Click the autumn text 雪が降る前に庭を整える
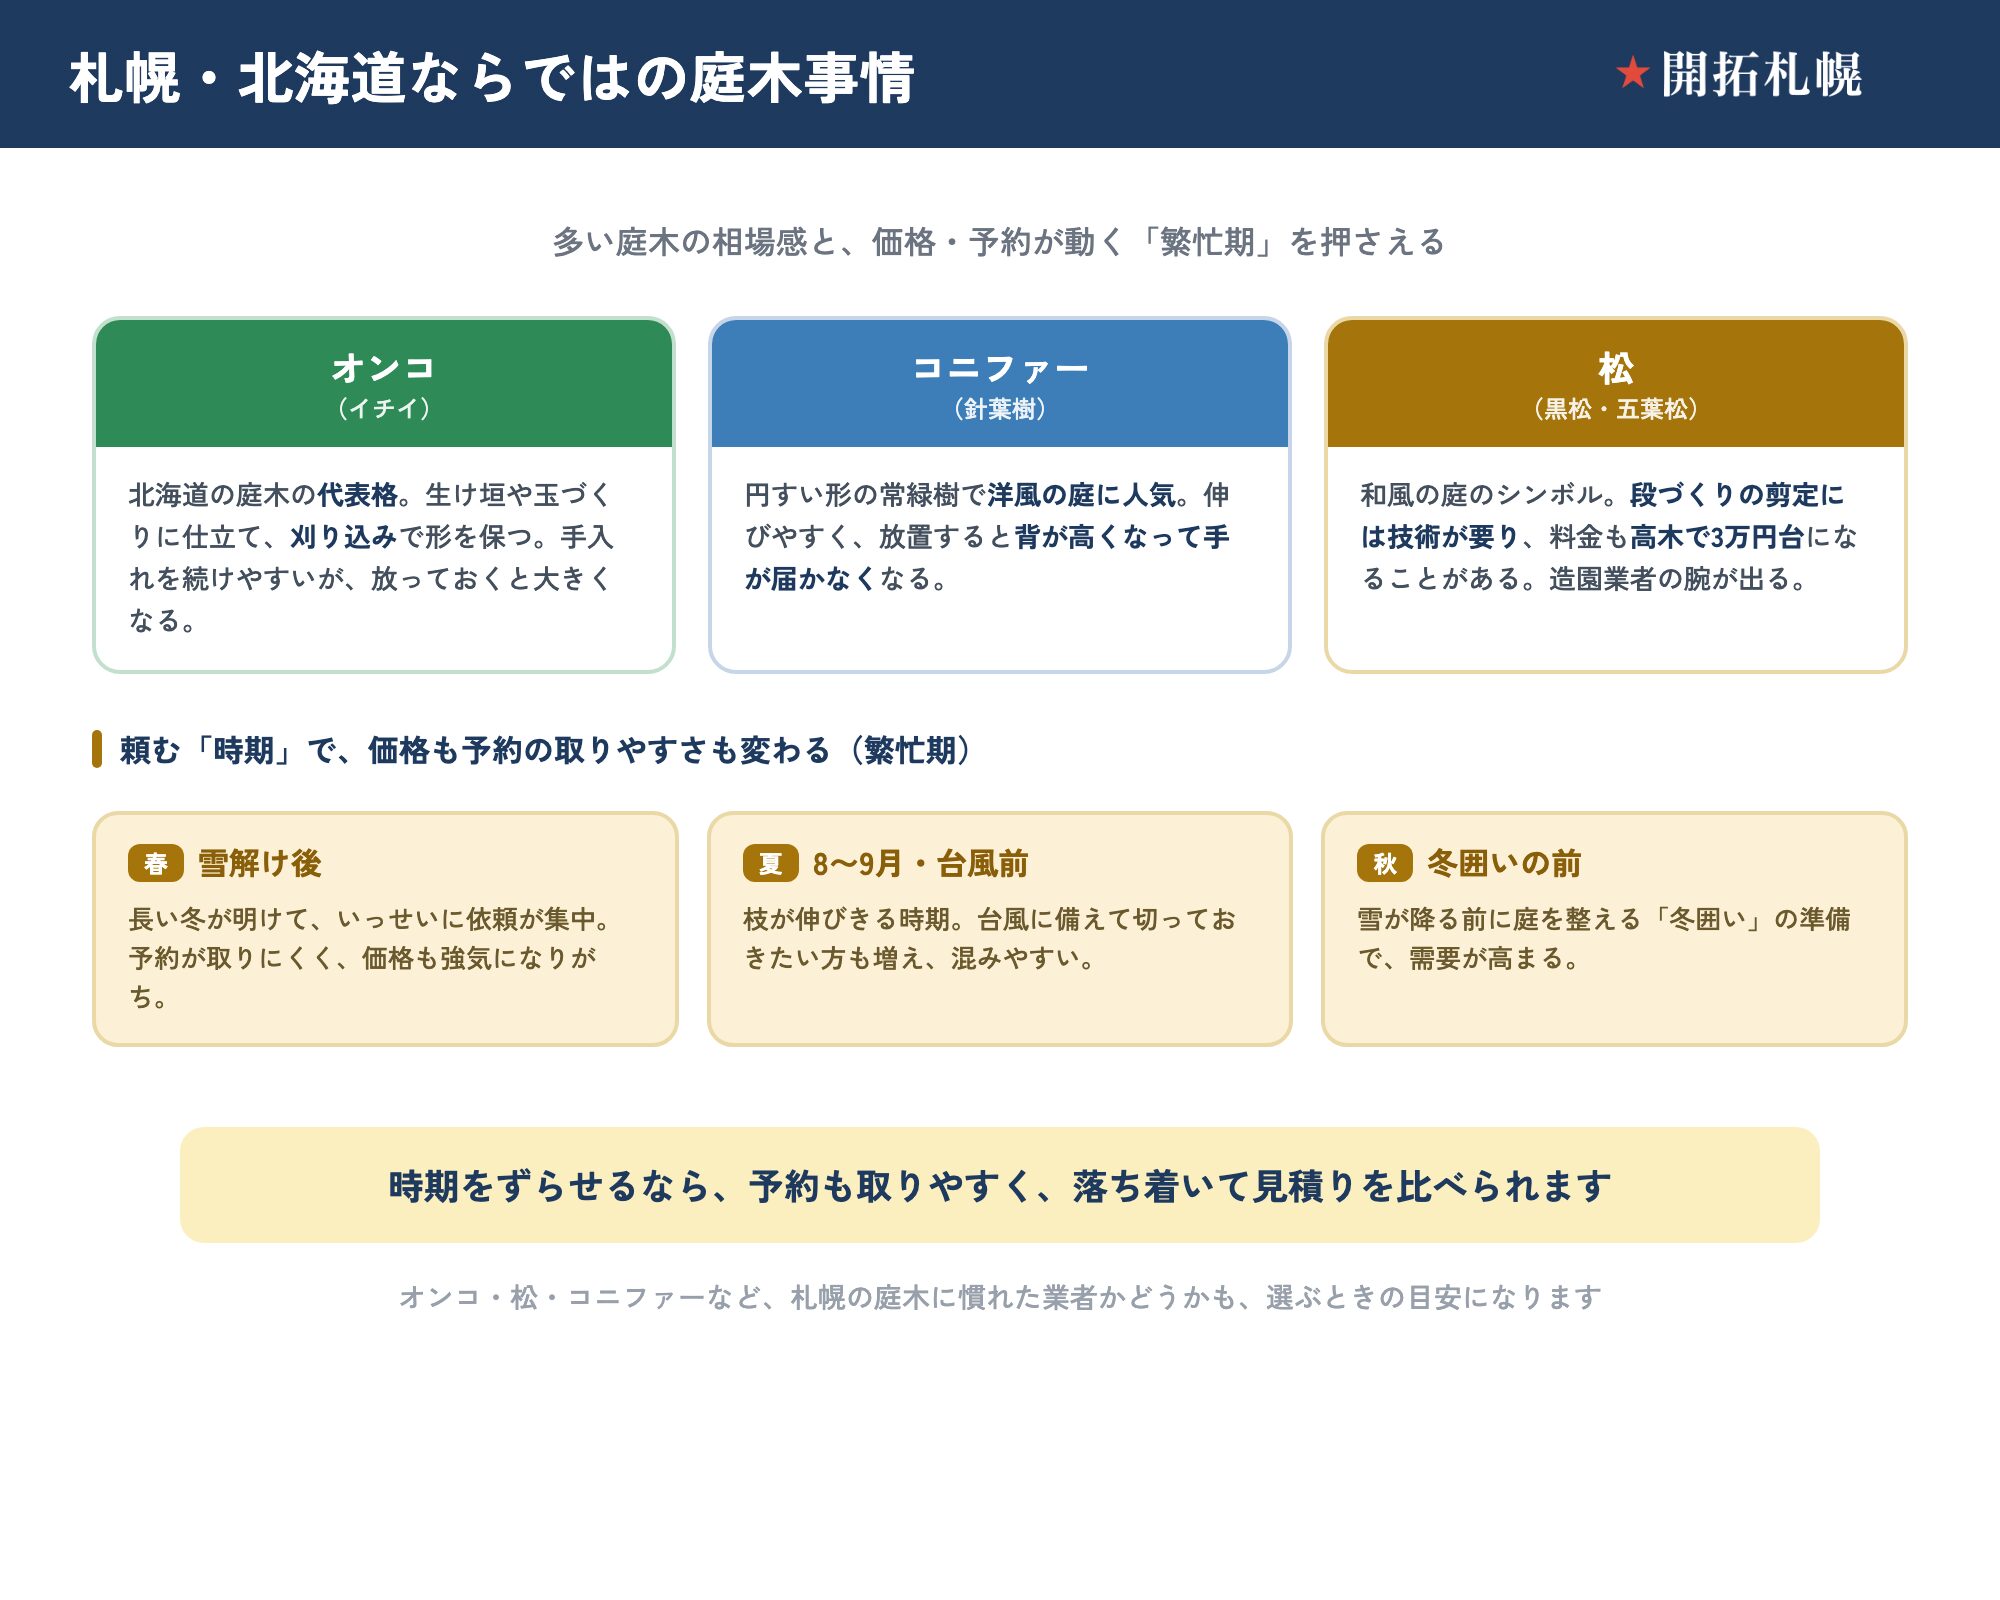 (x=1604, y=938)
